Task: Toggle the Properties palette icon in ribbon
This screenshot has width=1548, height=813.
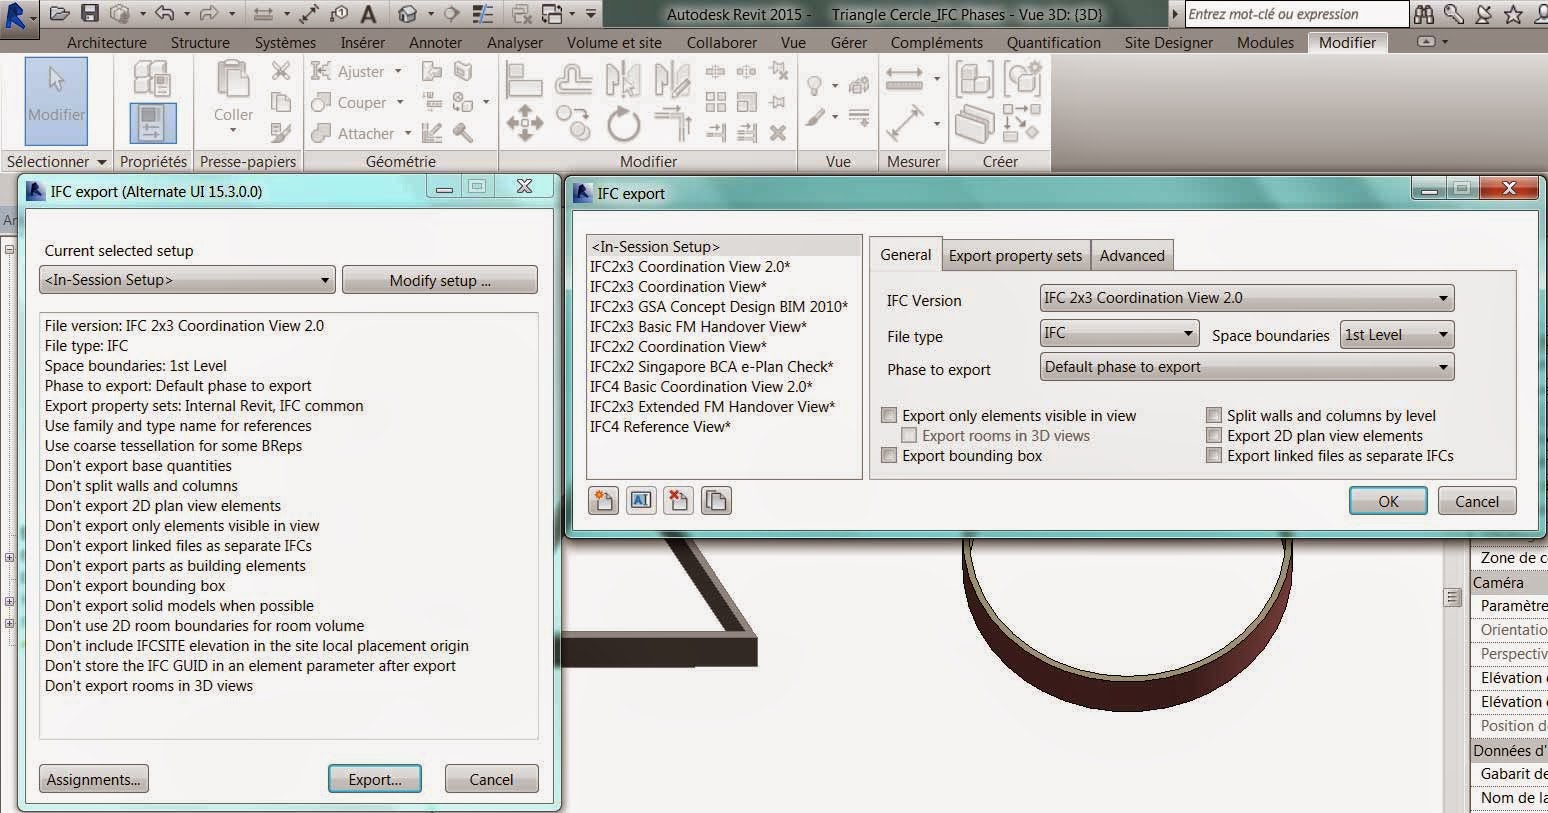Action: (x=152, y=122)
